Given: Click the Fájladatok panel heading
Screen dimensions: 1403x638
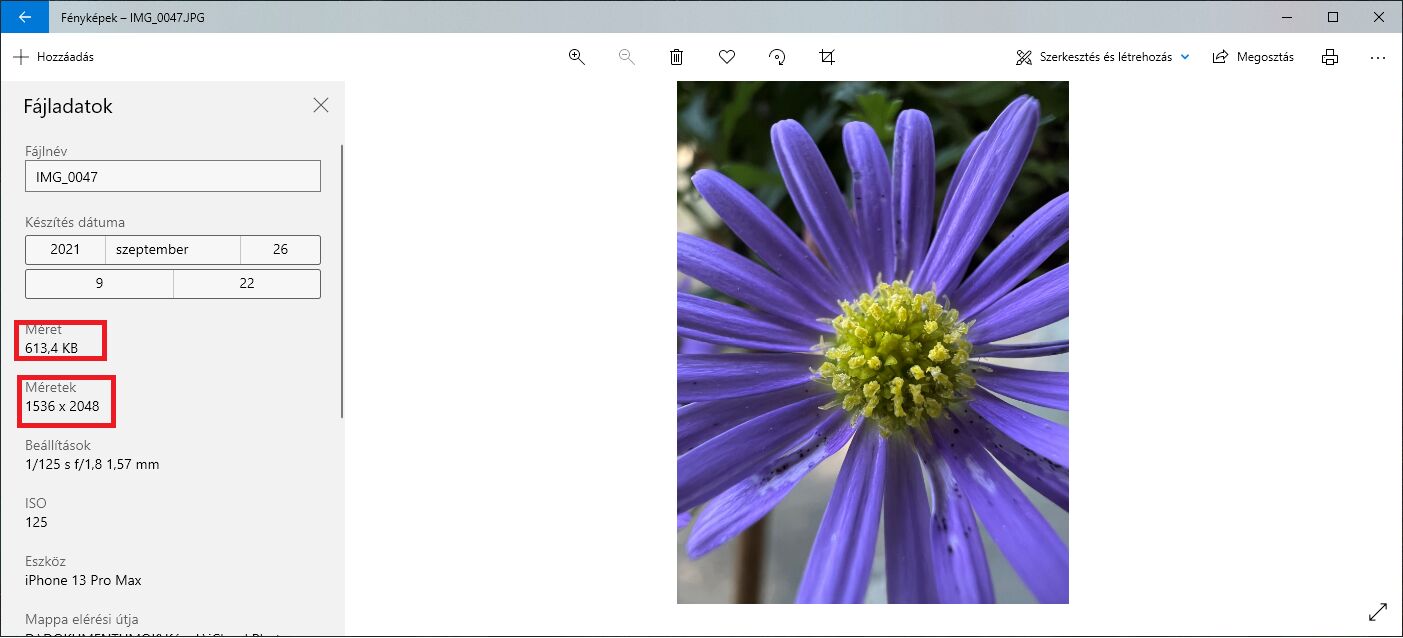Looking at the screenshot, I should click(68, 106).
